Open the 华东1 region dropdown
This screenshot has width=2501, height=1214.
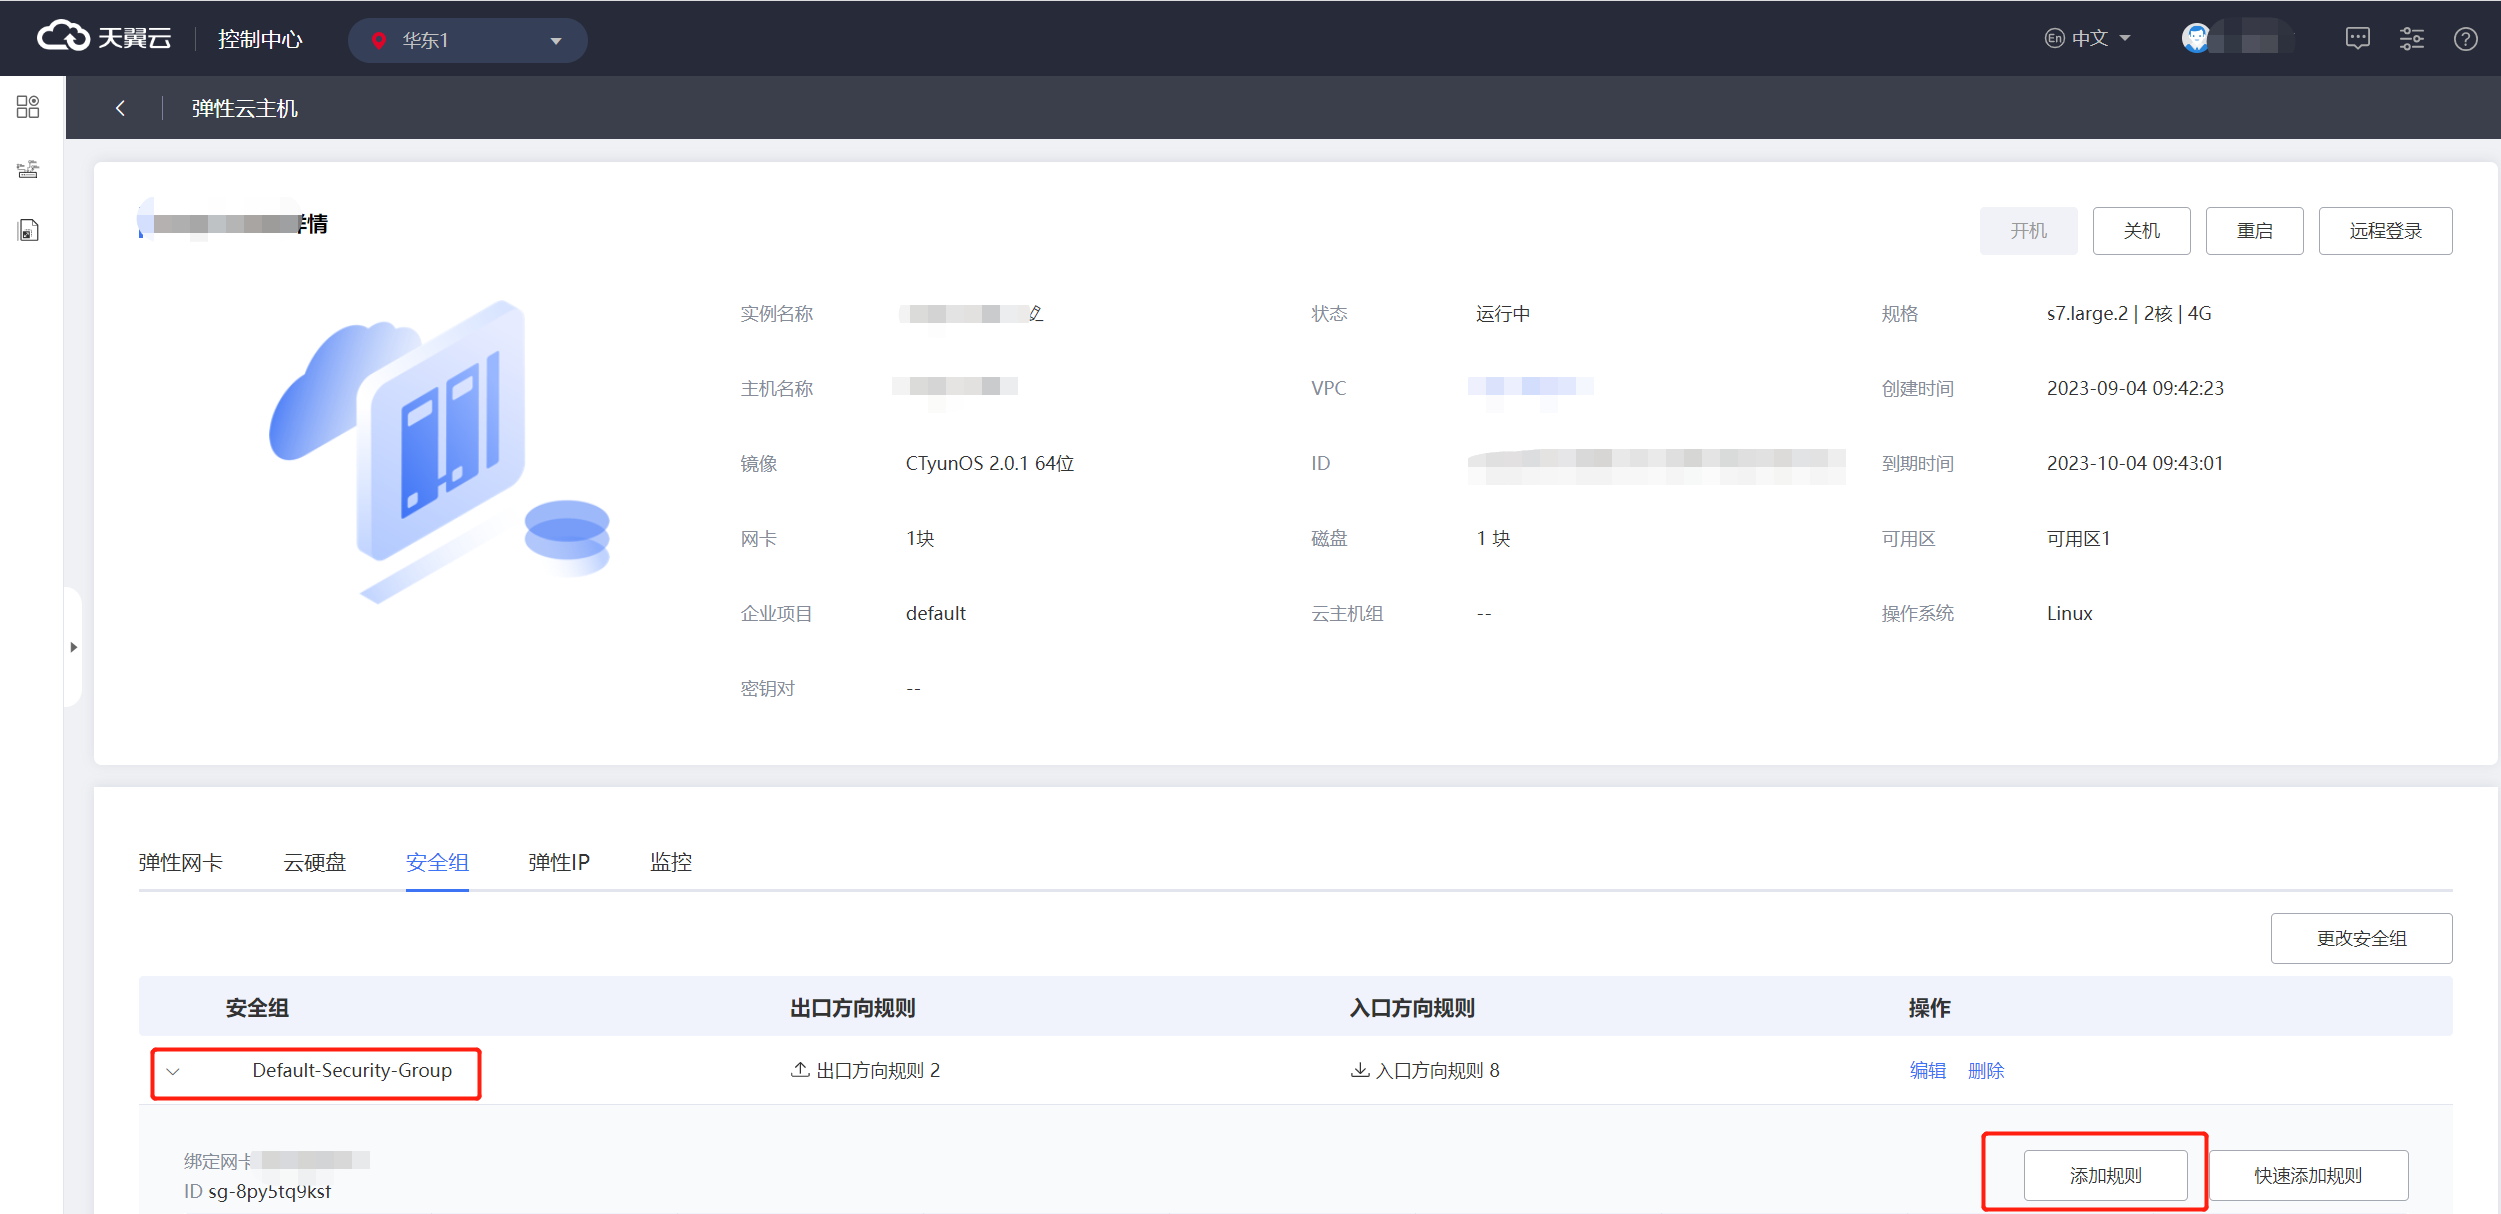467,41
